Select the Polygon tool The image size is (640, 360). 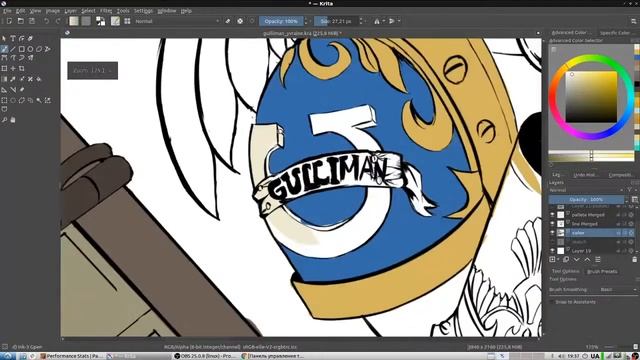39,49
